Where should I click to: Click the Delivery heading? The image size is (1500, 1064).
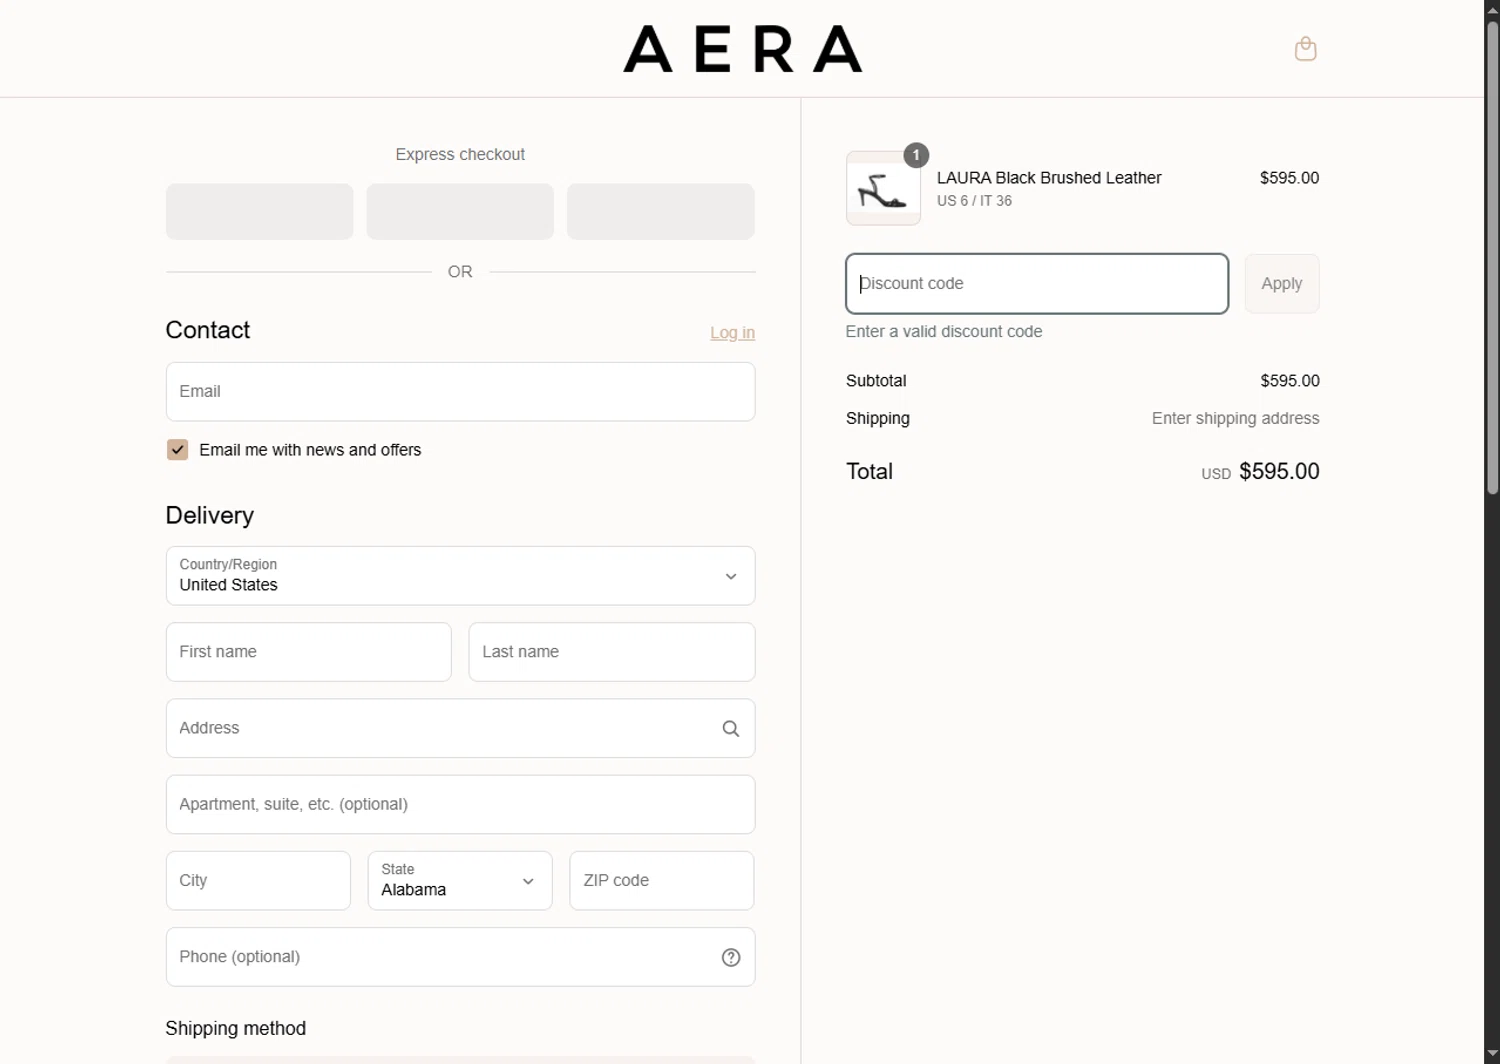pyautogui.click(x=210, y=516)
